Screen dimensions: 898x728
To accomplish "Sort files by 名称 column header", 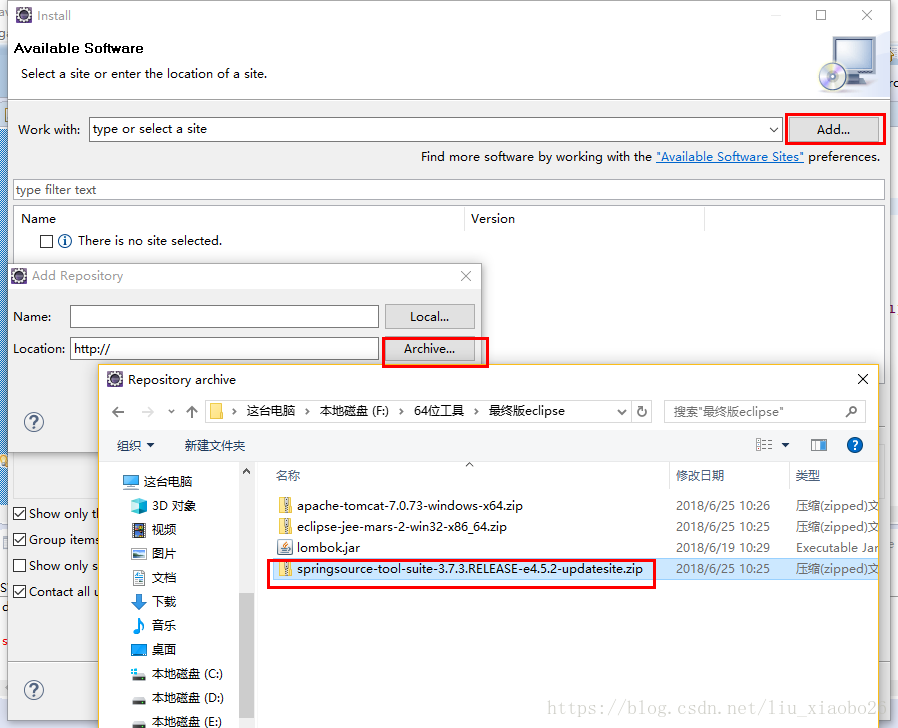I will pyautogui.click(x=288, y=475).
